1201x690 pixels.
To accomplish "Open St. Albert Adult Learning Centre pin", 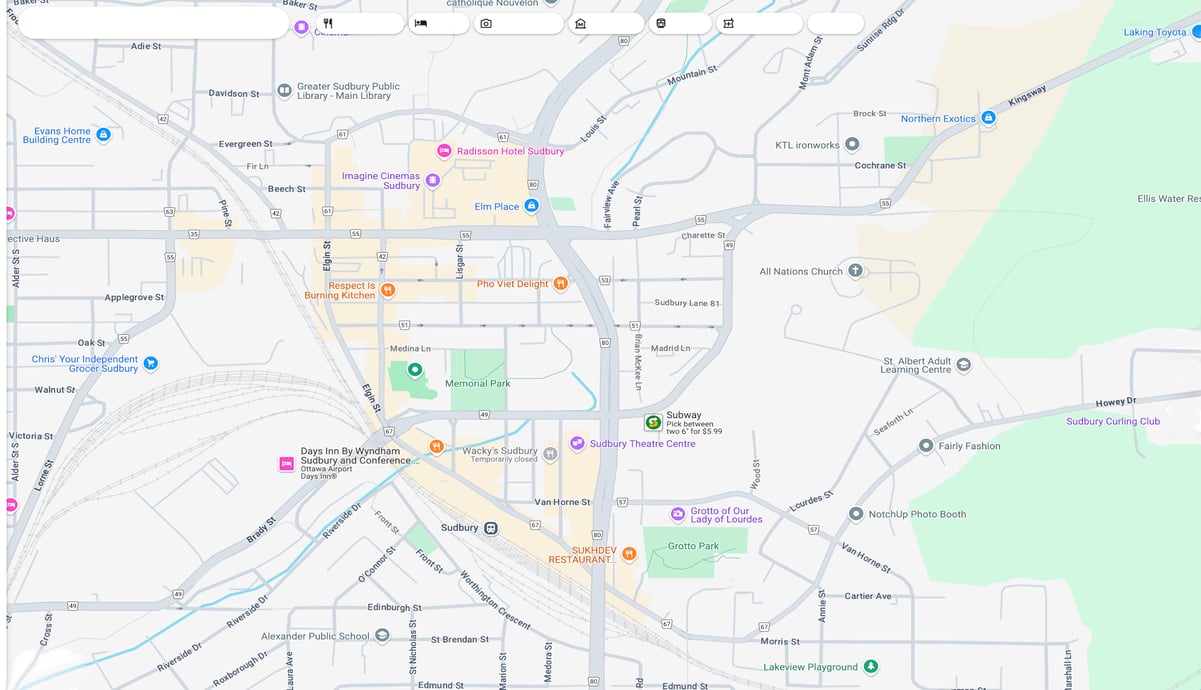I will pos(963,365).
